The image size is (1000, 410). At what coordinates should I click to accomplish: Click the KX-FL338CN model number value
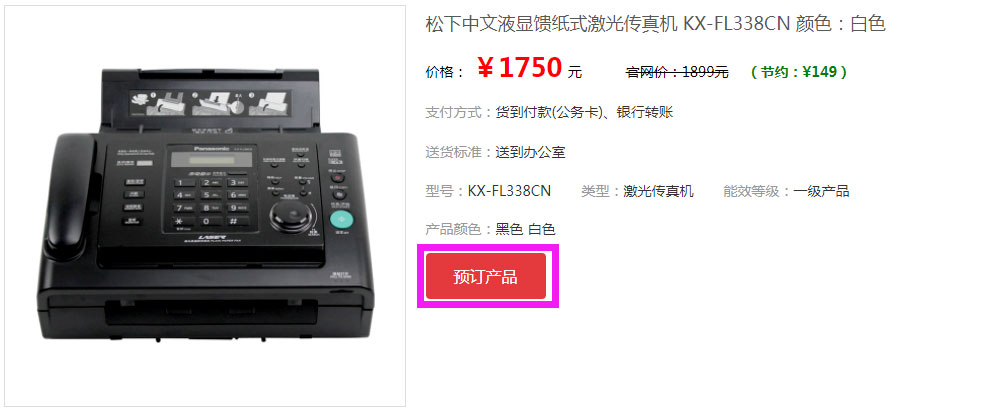pos(509,191)
